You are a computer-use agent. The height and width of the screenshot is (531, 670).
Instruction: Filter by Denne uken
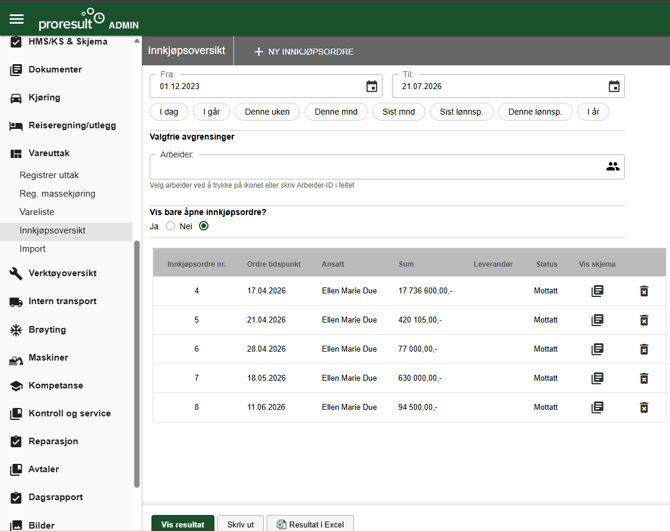tap(267, 112)
